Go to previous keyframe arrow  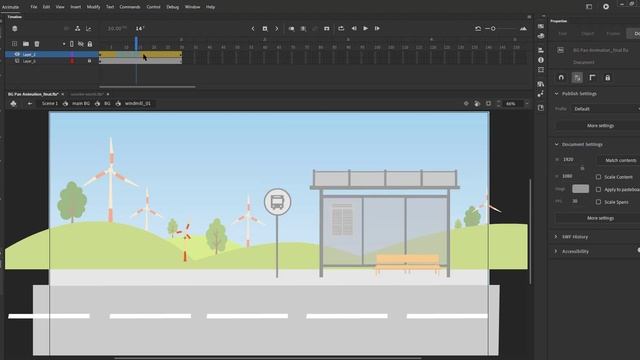[x=253, y=29]
